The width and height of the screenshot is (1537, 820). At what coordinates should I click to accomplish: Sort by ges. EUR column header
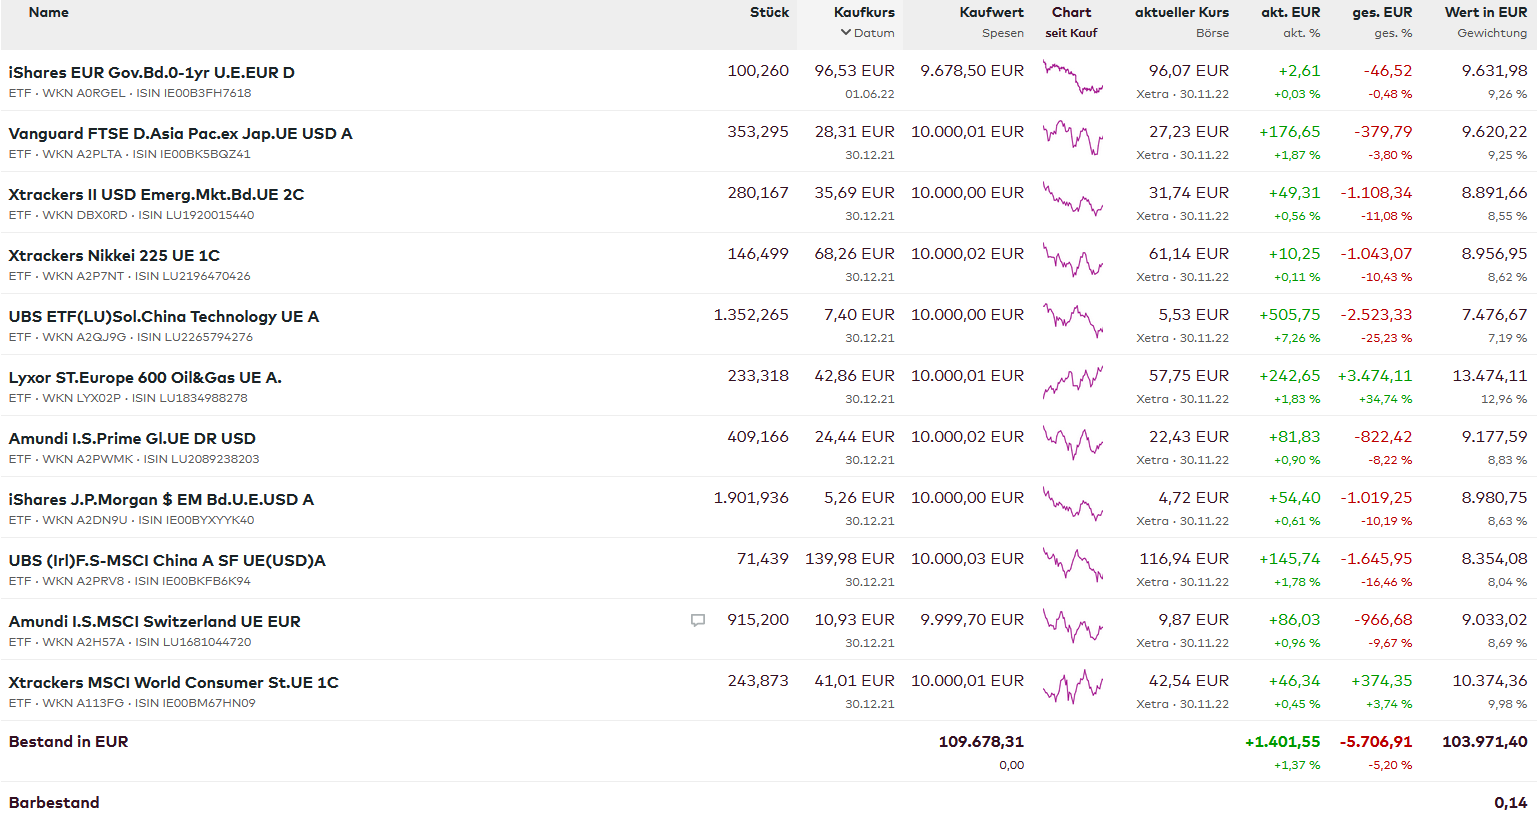(x=1382, y=13)
